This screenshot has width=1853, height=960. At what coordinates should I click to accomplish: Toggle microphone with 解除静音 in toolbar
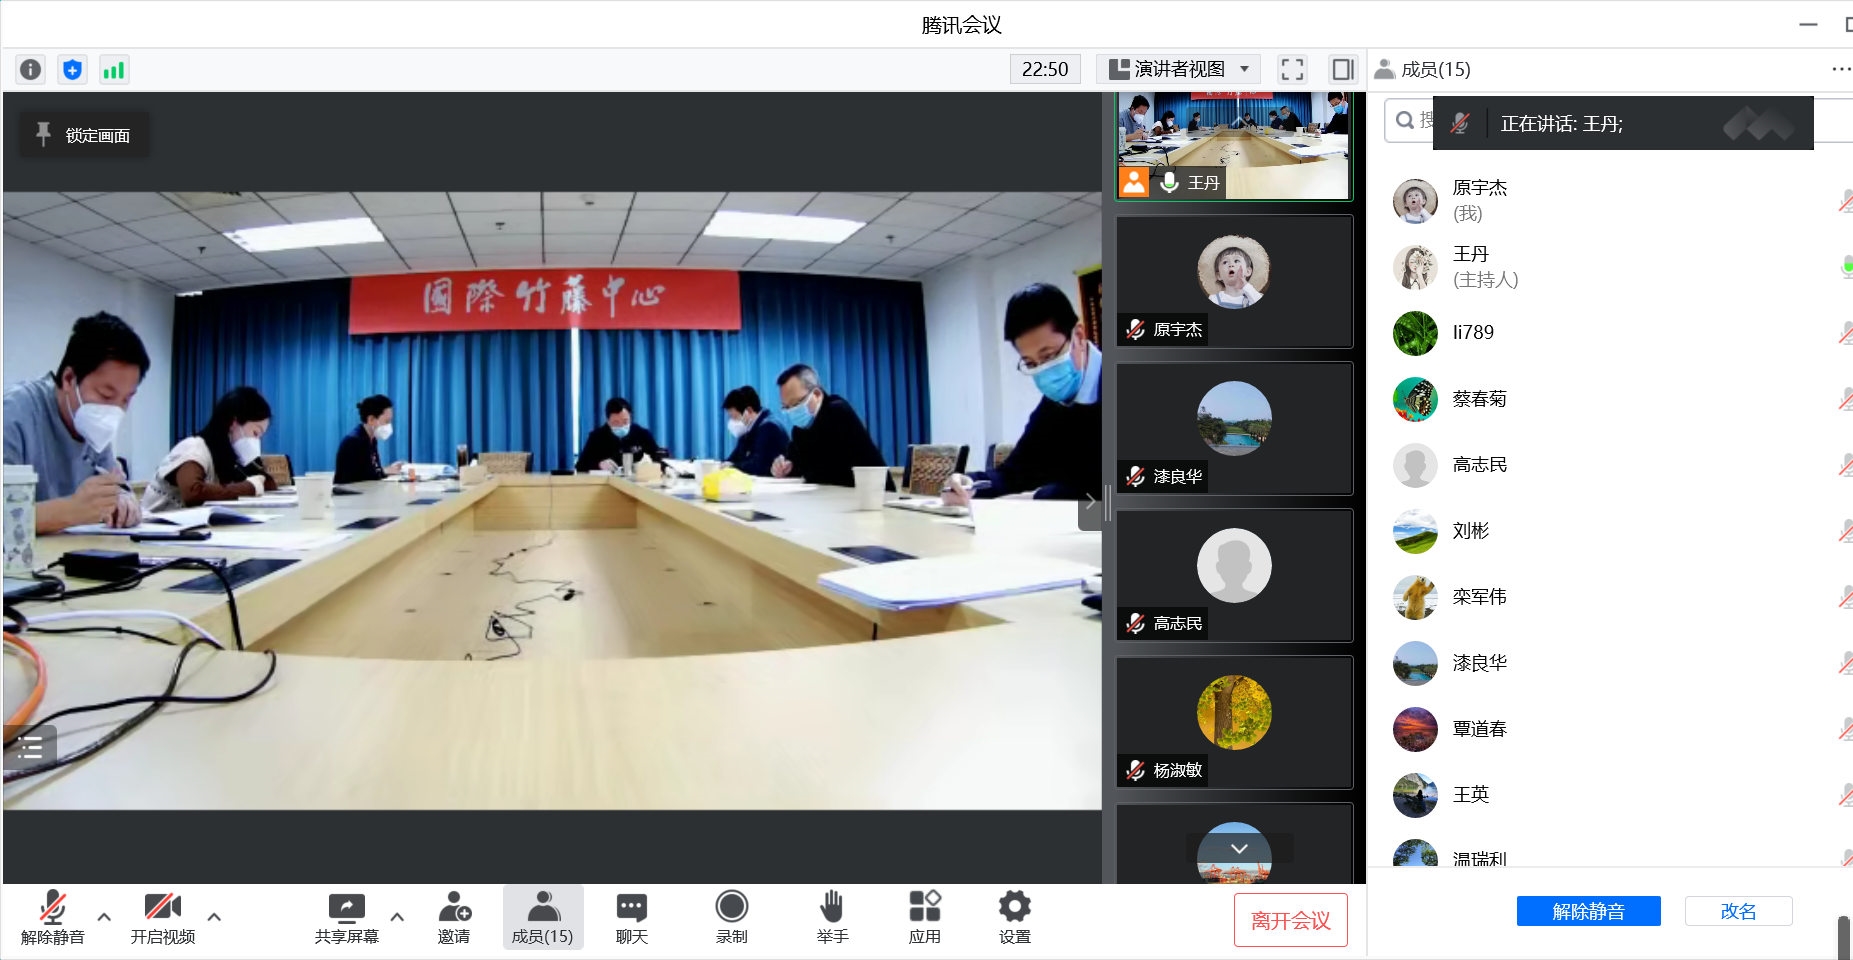click(x=52, y=918)
